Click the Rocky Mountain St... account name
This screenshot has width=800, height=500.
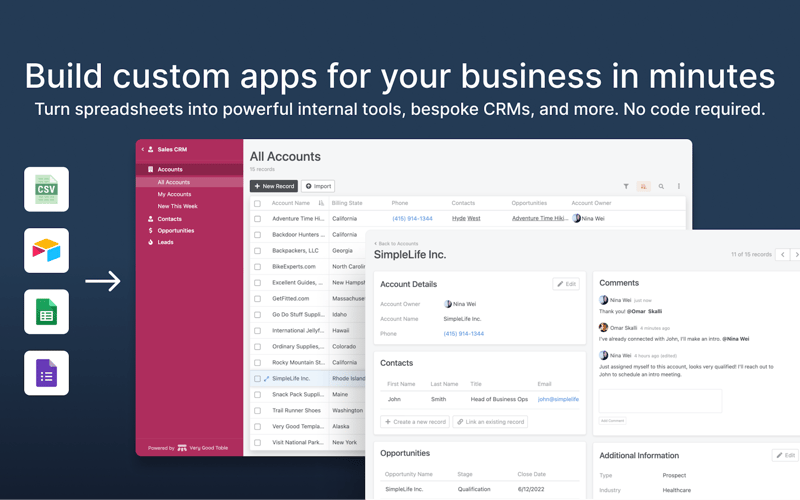click(x=298, y=363)
